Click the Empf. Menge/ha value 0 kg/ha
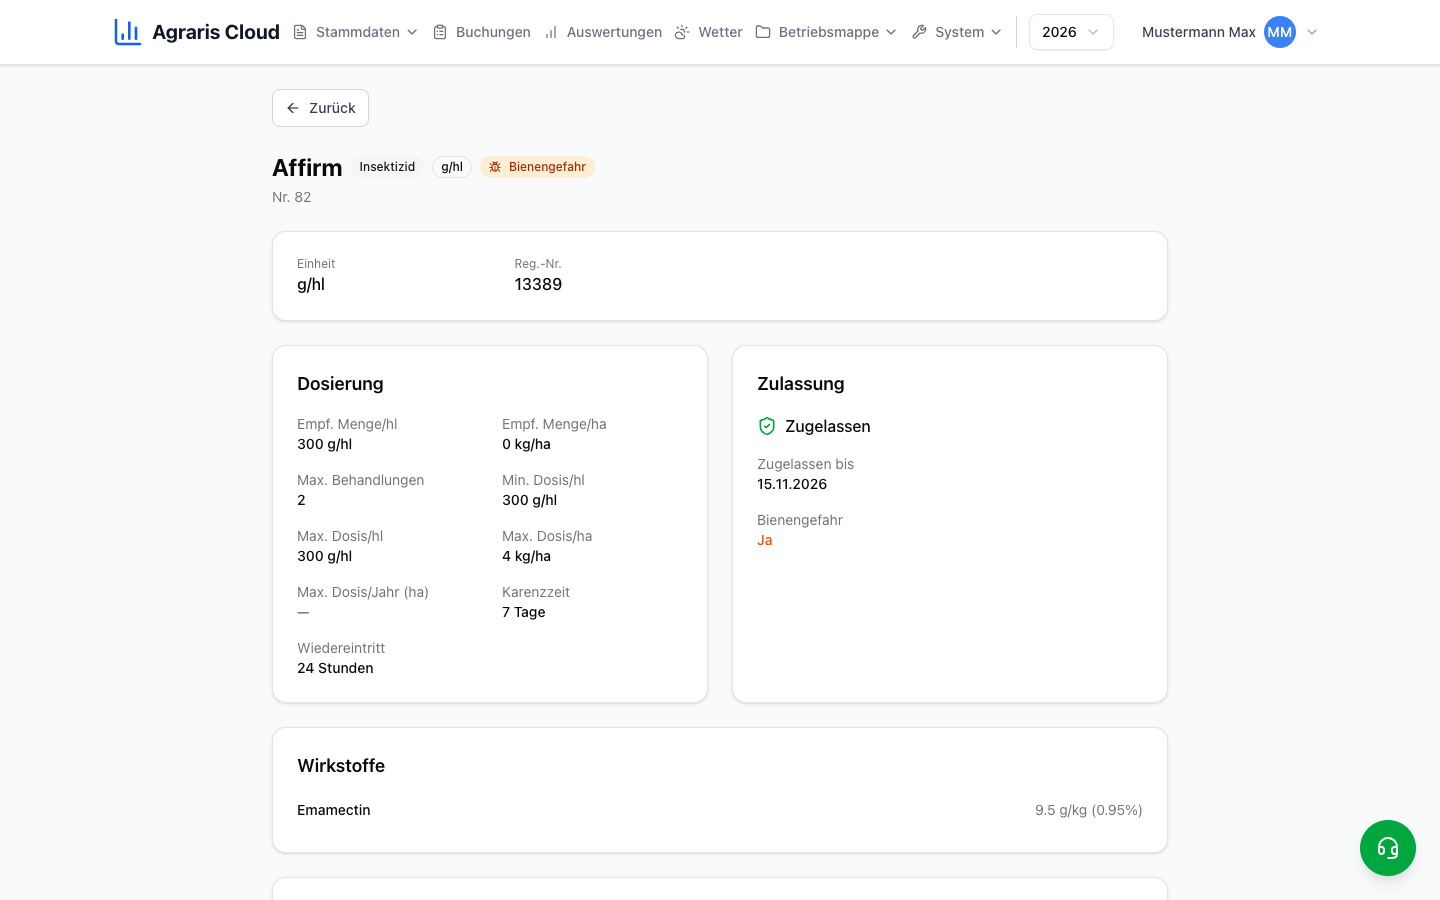This screenshot has width=1440, height=900. (526, 444)
